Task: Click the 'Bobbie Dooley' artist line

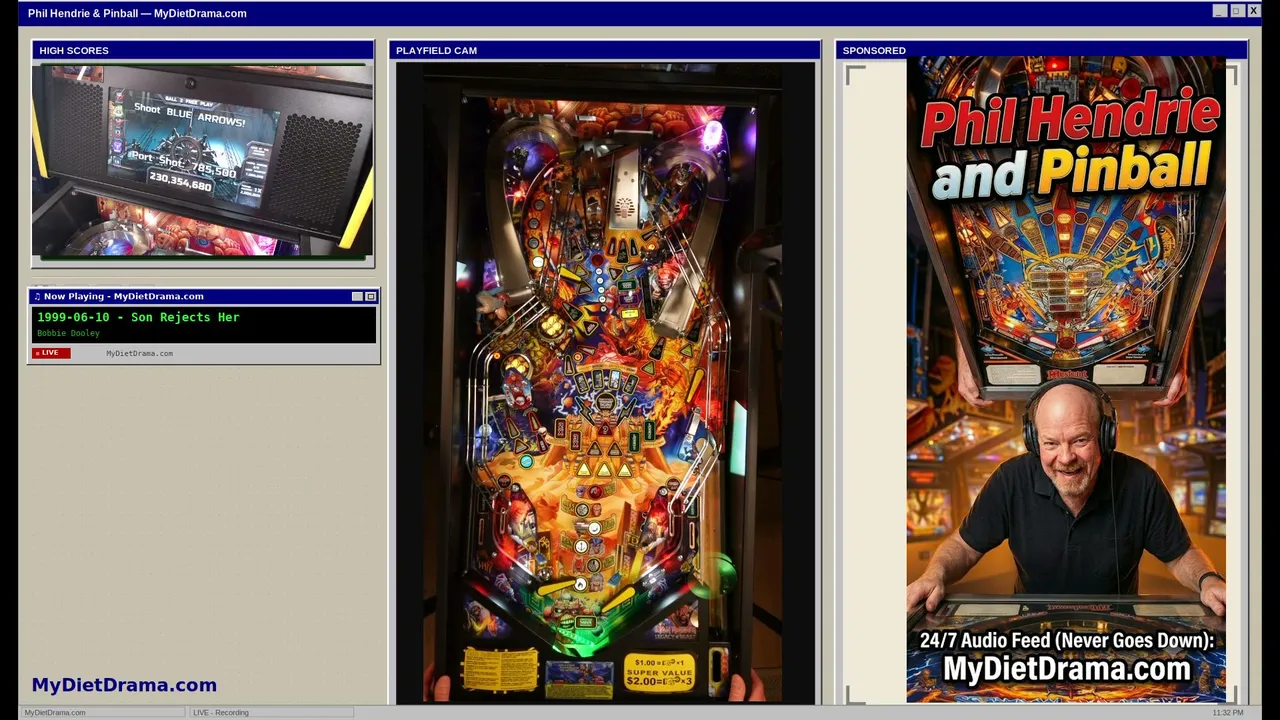Action: click(x=68, y=333)
